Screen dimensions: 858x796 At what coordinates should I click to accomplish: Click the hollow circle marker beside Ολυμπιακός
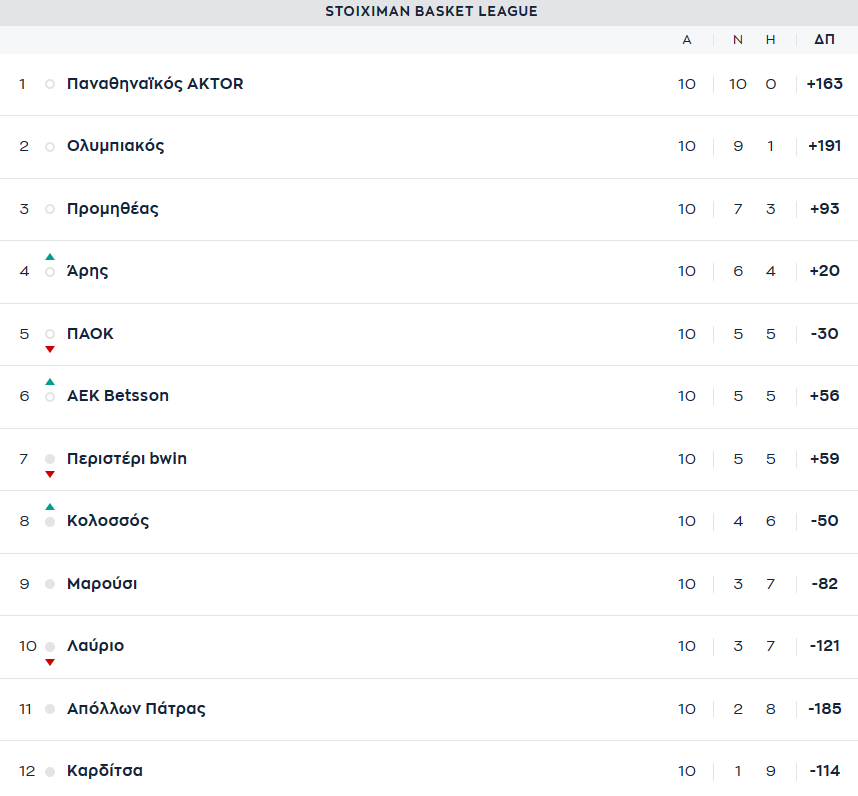[x=50, y=147]
